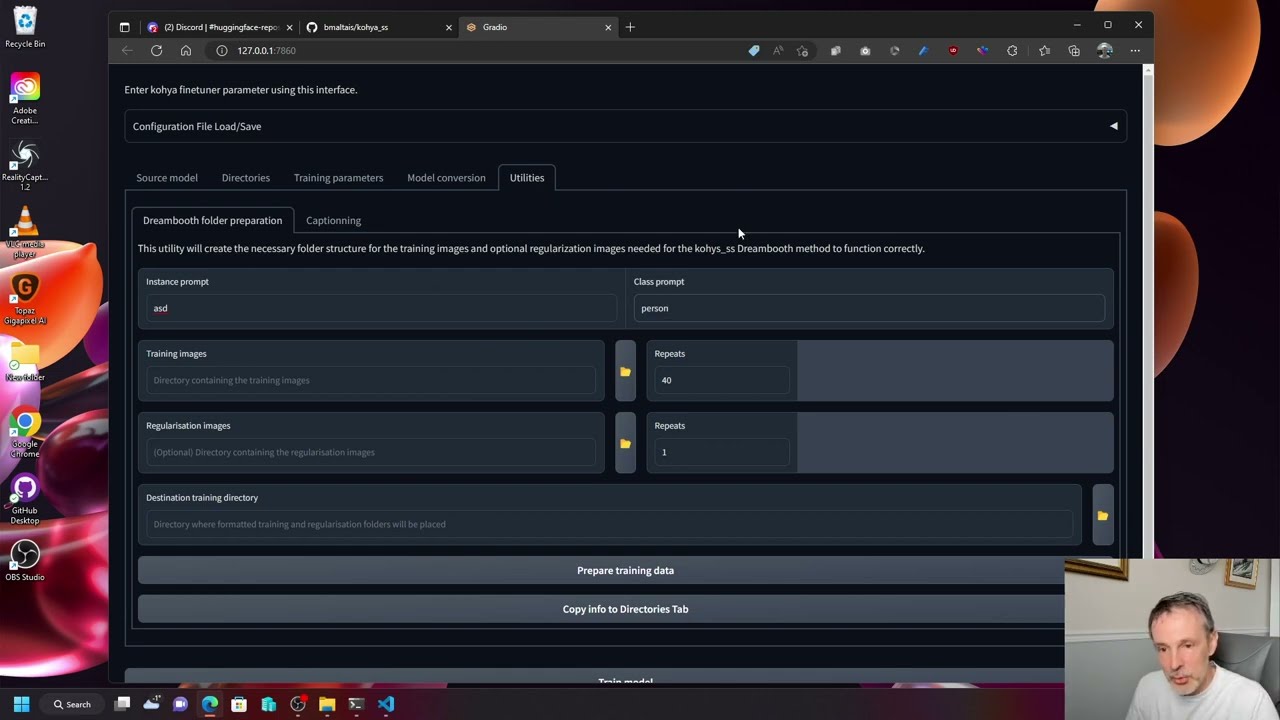Open VLC media player desktop shortcut

click(25, 232)
